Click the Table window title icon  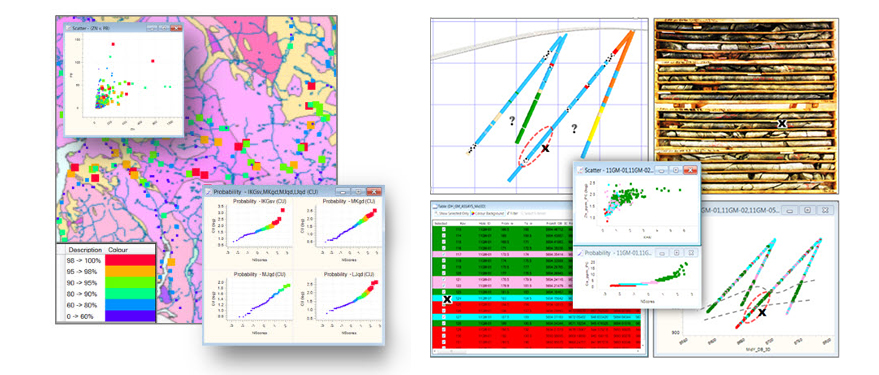coord(434,206)
